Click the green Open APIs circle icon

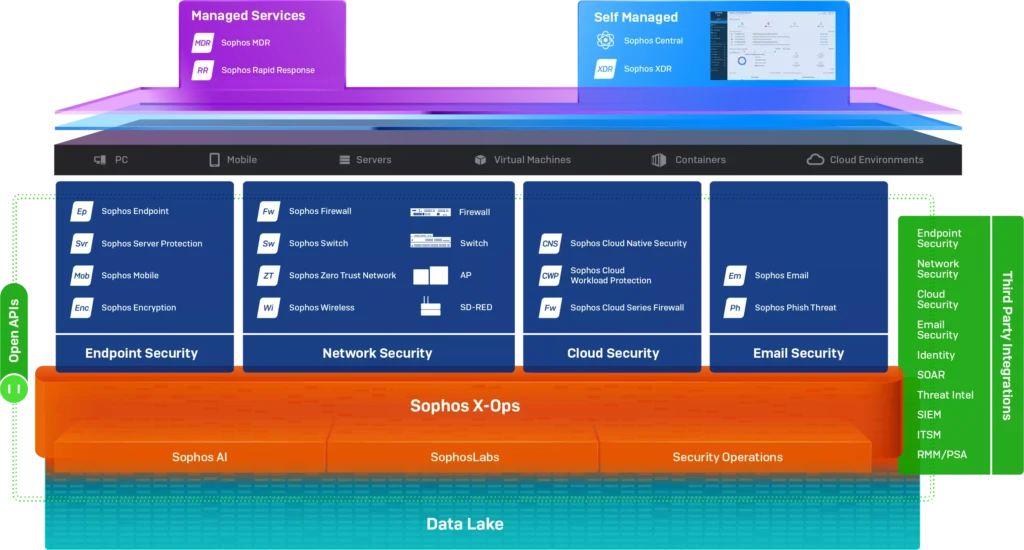(14, 389)
